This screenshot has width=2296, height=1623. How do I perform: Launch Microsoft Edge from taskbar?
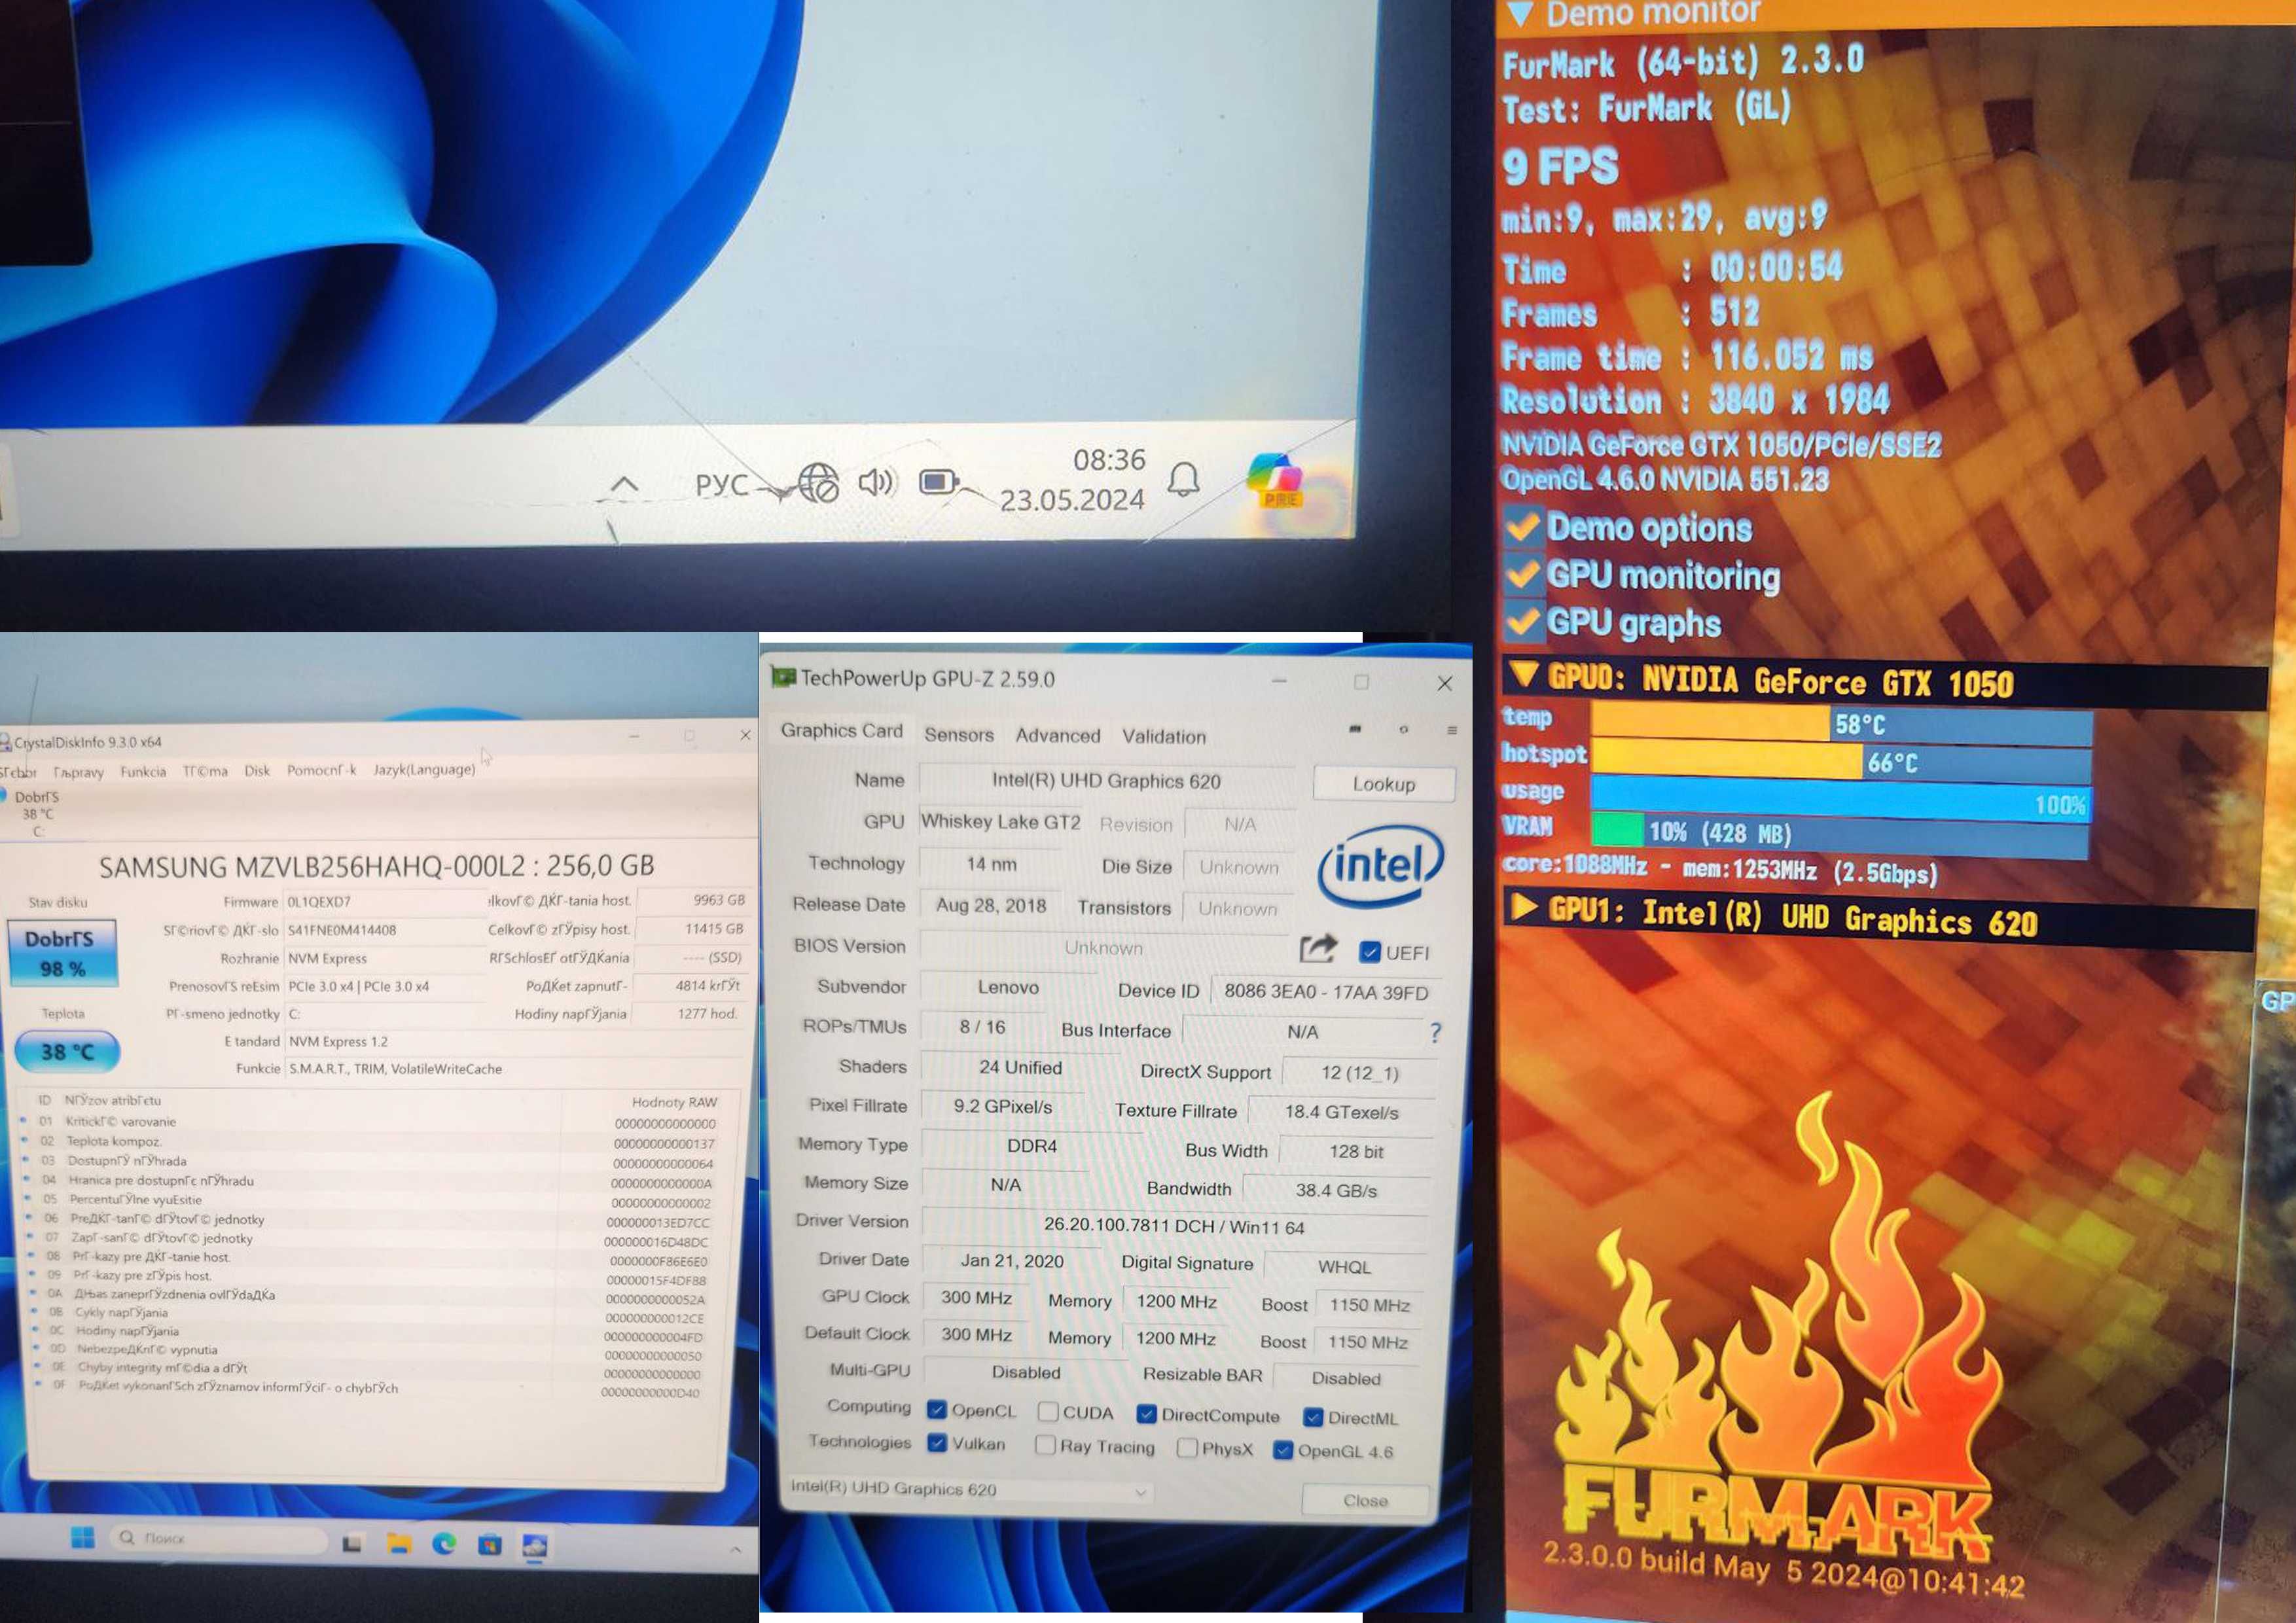444,1544
